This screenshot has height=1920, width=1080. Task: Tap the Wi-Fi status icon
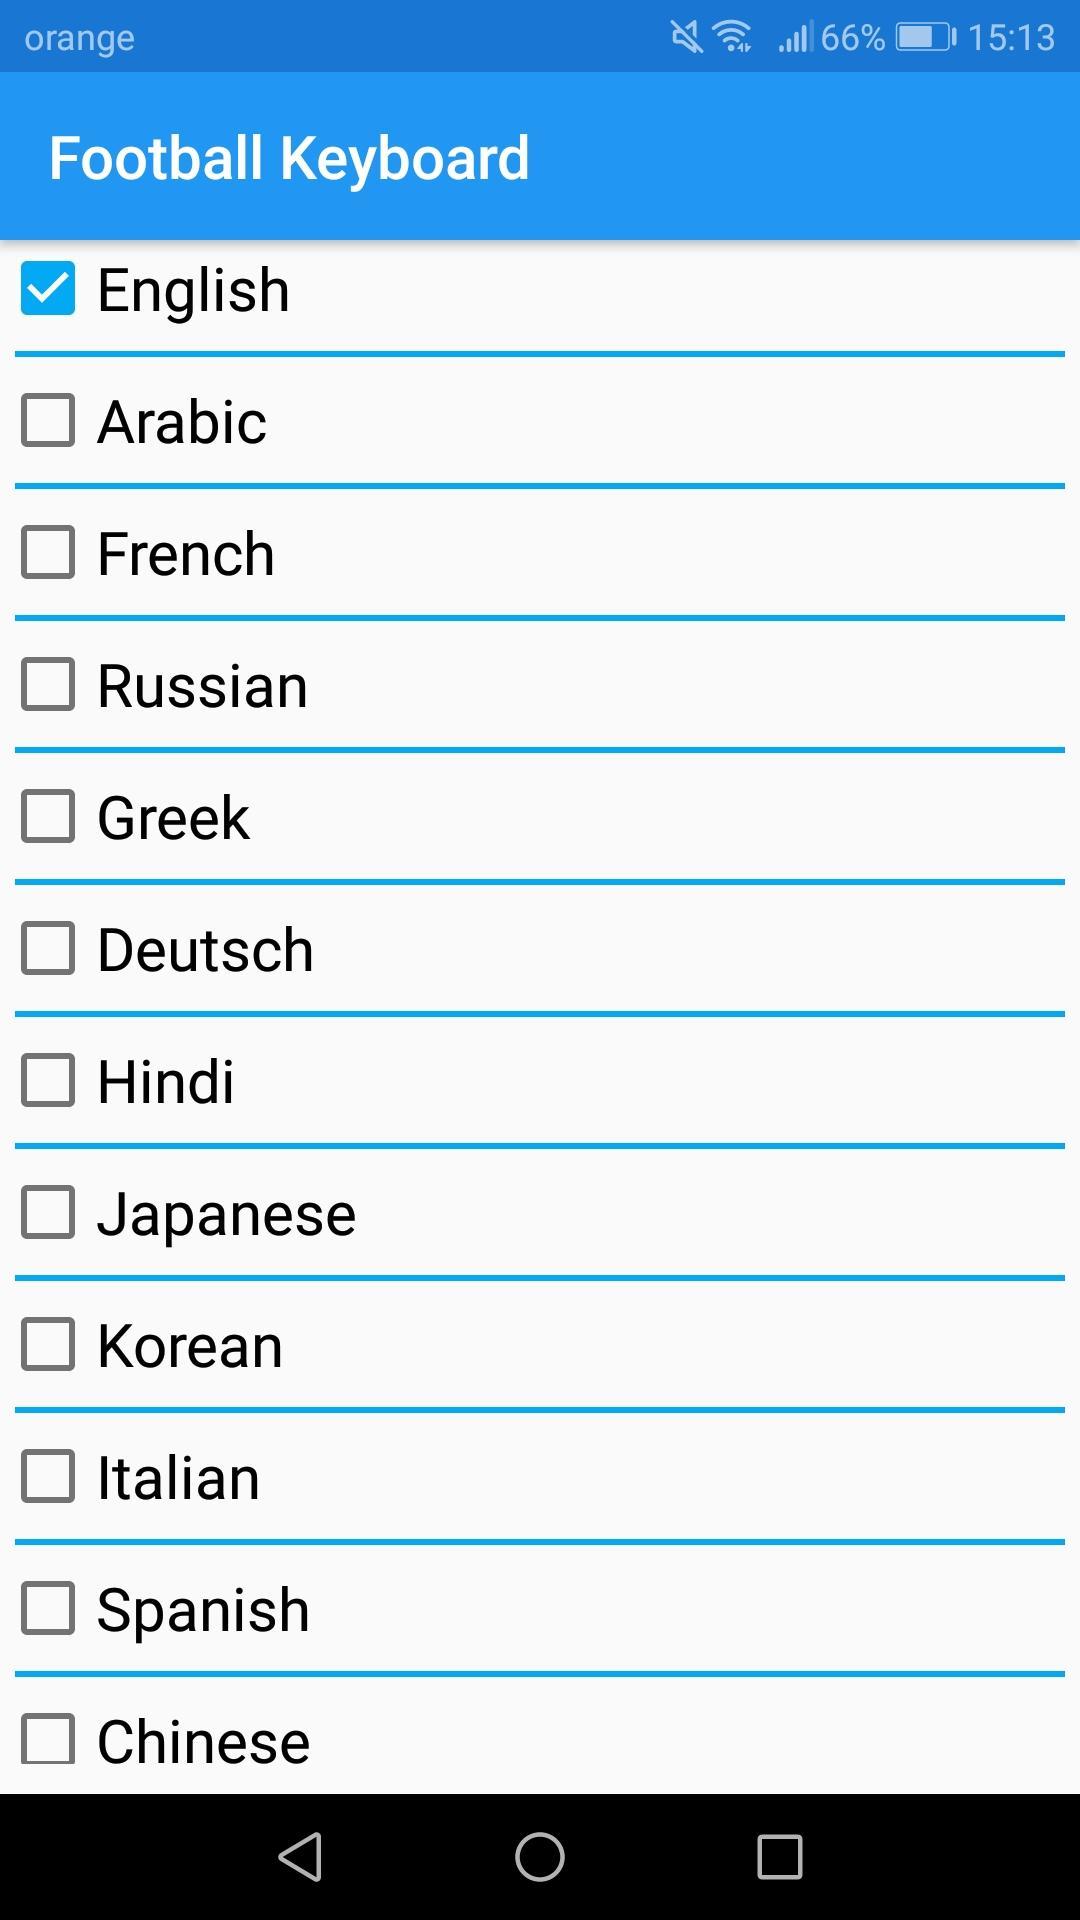click(732, 37)
